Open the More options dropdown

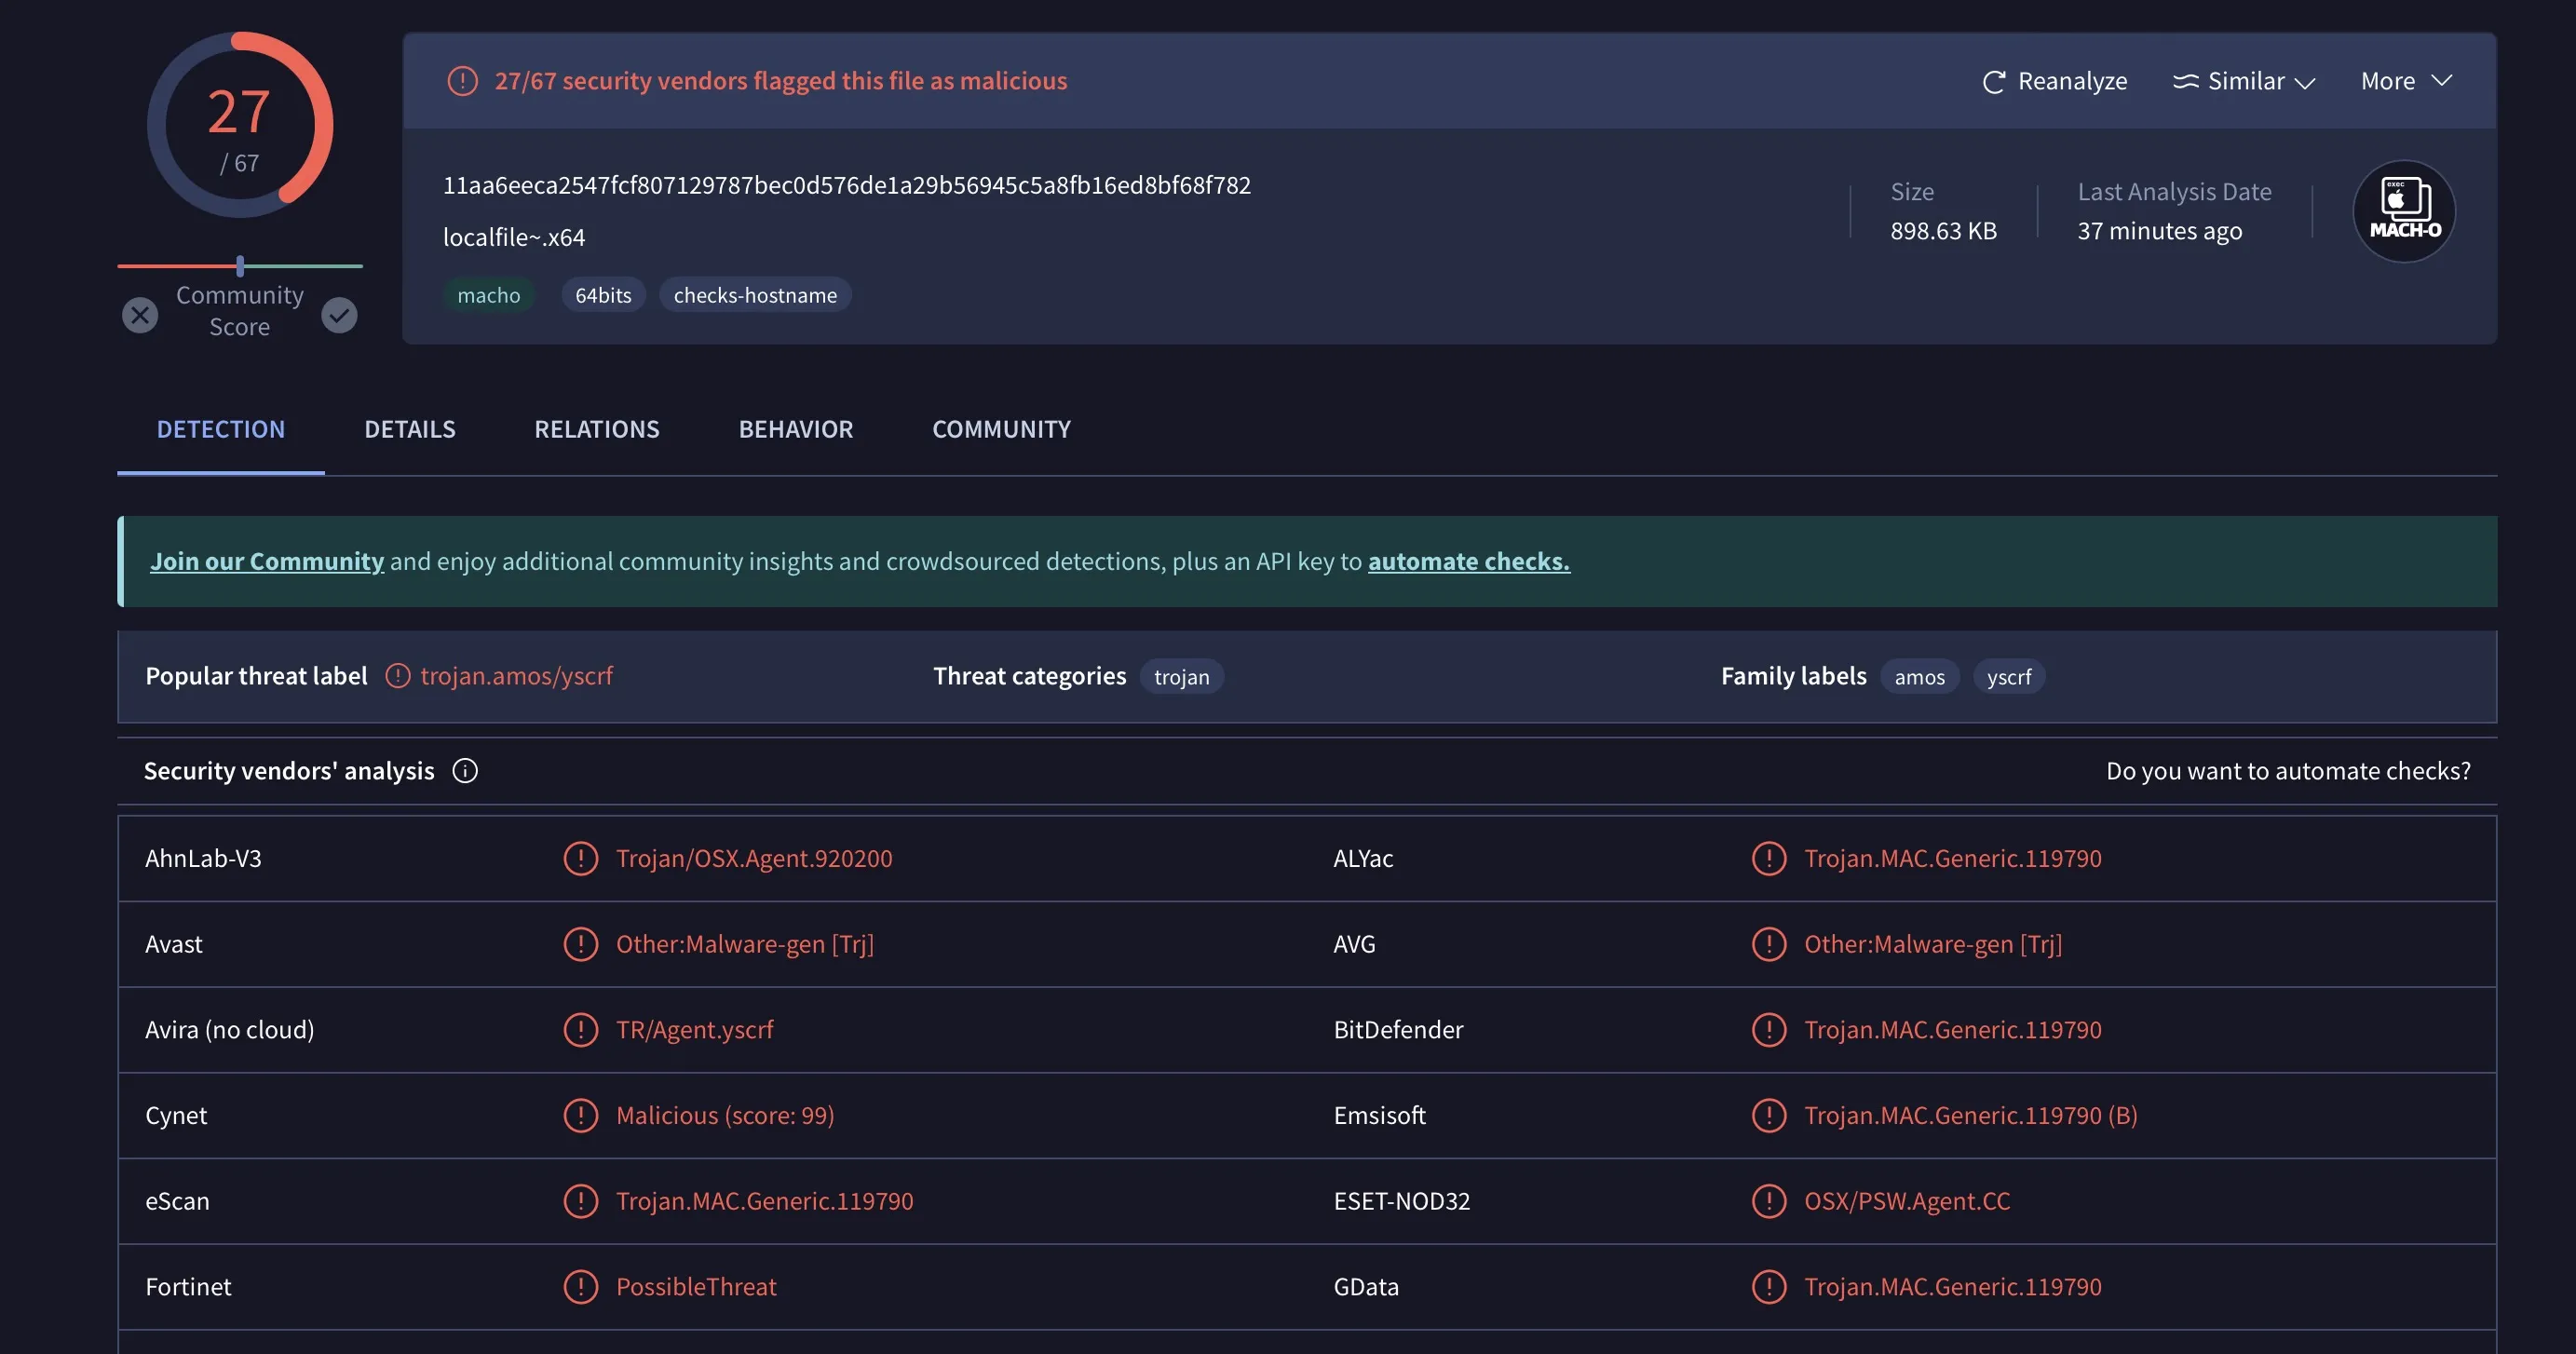(x=2404, y=81)
